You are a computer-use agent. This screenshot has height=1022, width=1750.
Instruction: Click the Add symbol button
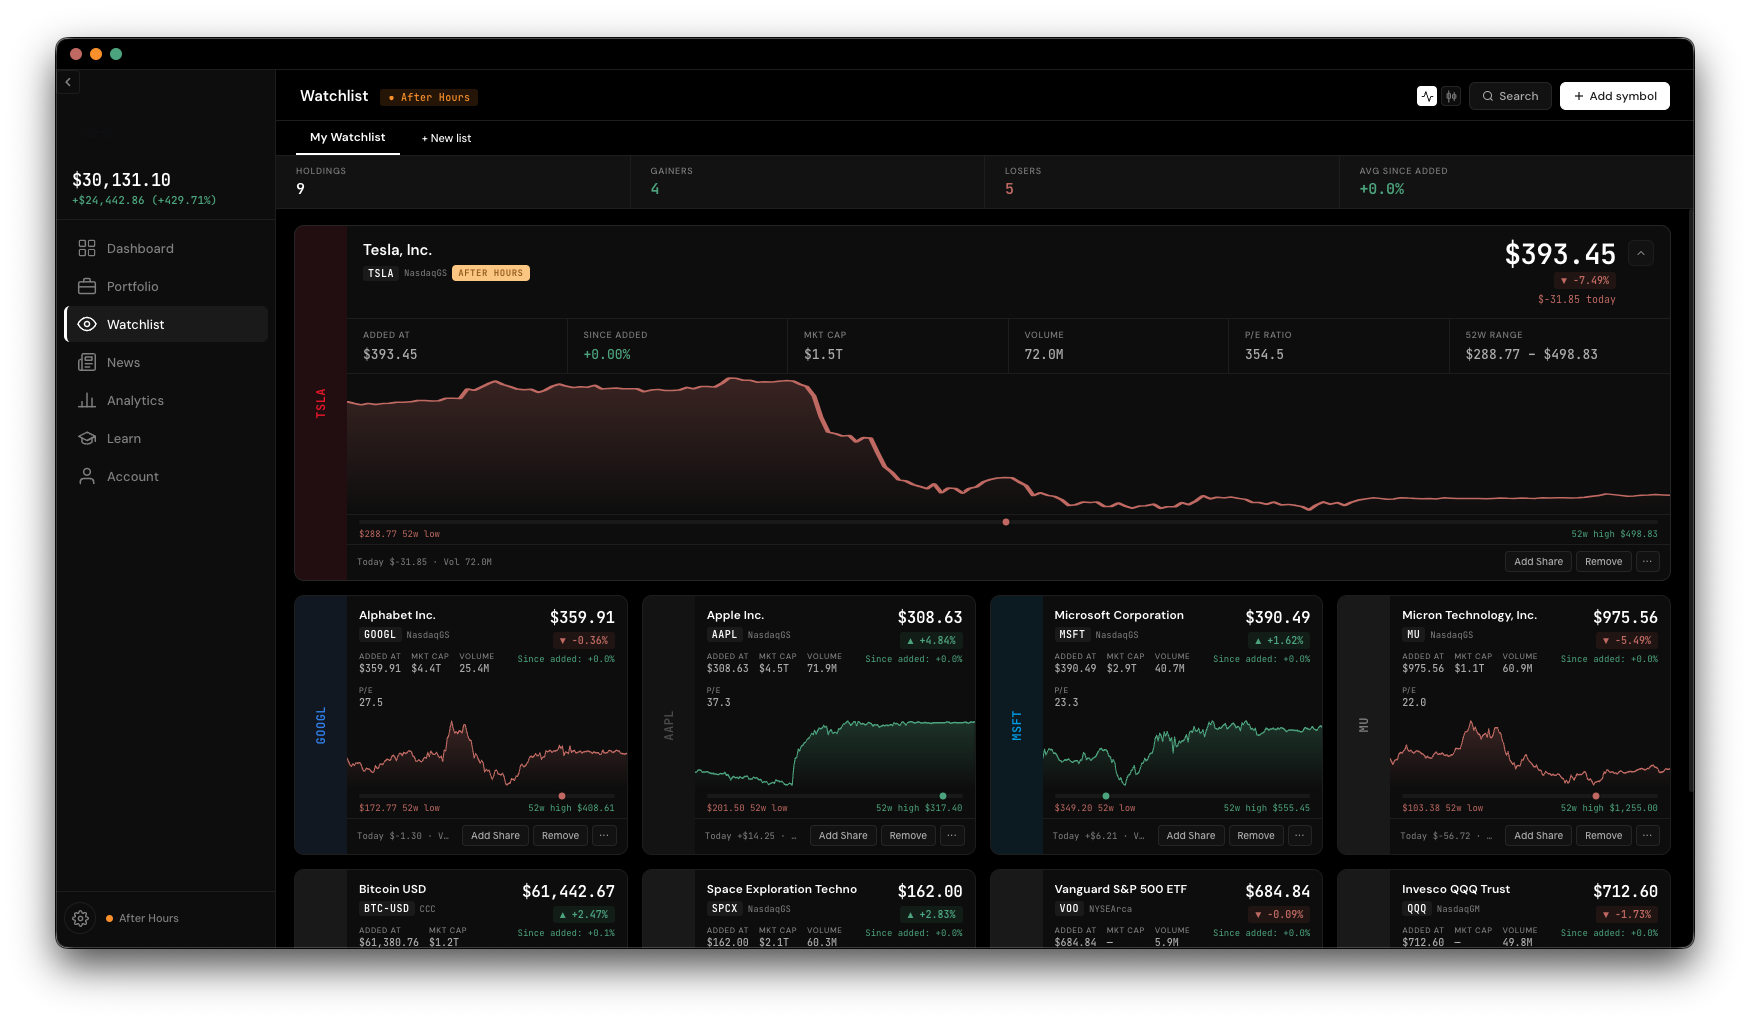[x=1614, y=96]
